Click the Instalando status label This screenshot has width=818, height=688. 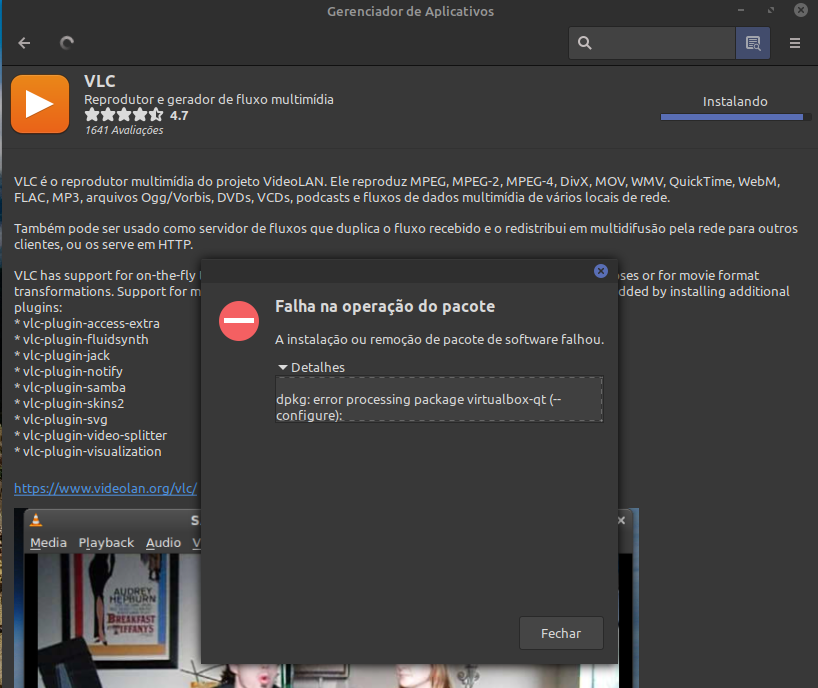(735, 101)
